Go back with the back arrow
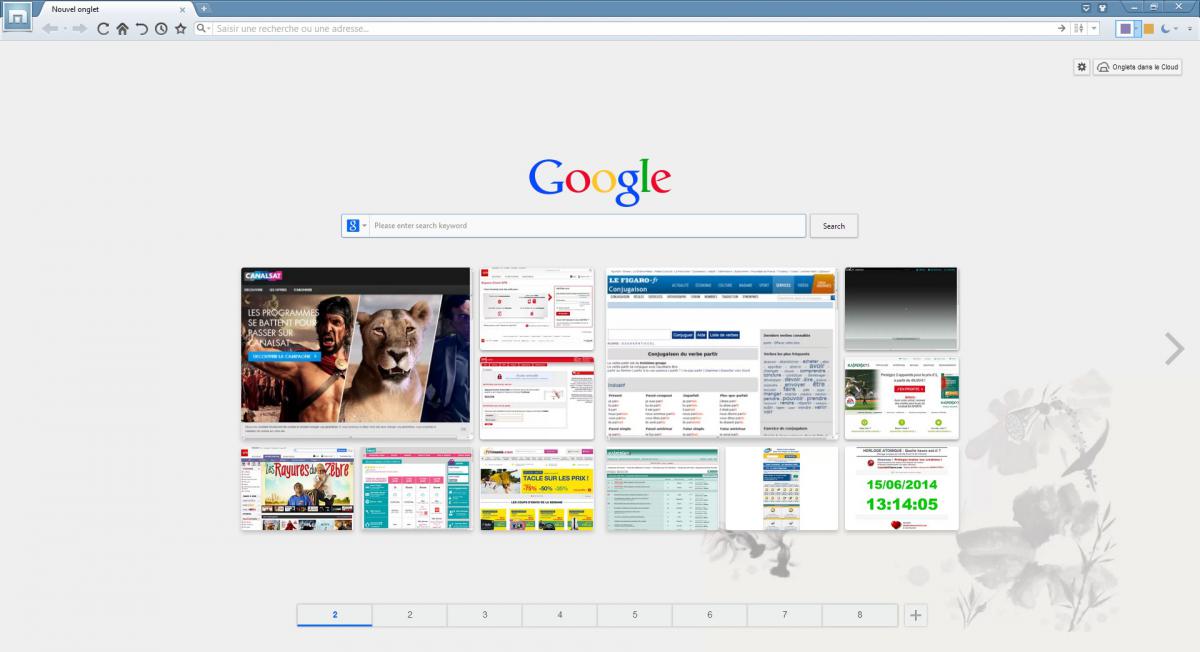Screen dimensions: 1200x652 click(x=50, y=29)
